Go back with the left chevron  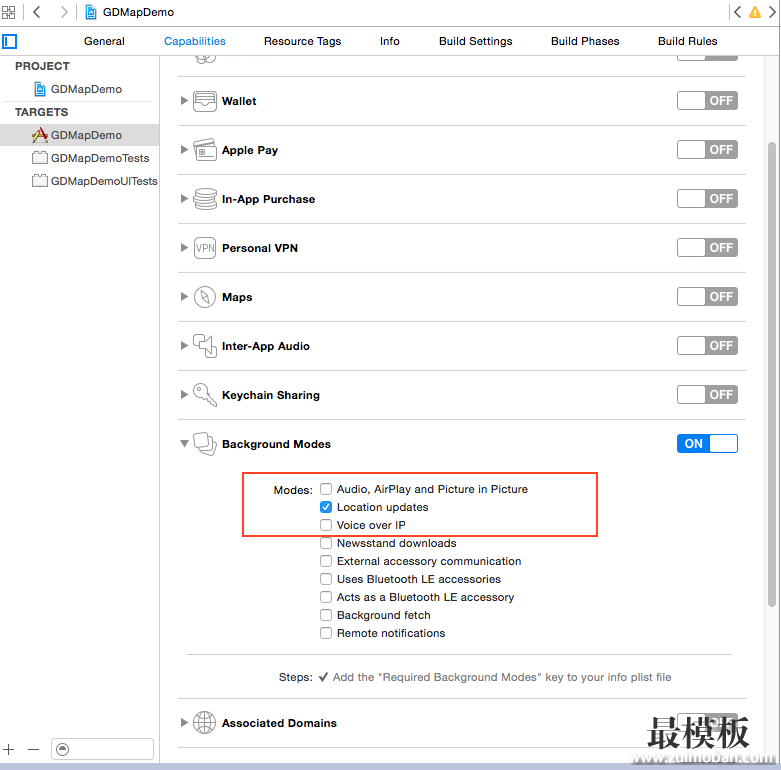click(37, 12)
